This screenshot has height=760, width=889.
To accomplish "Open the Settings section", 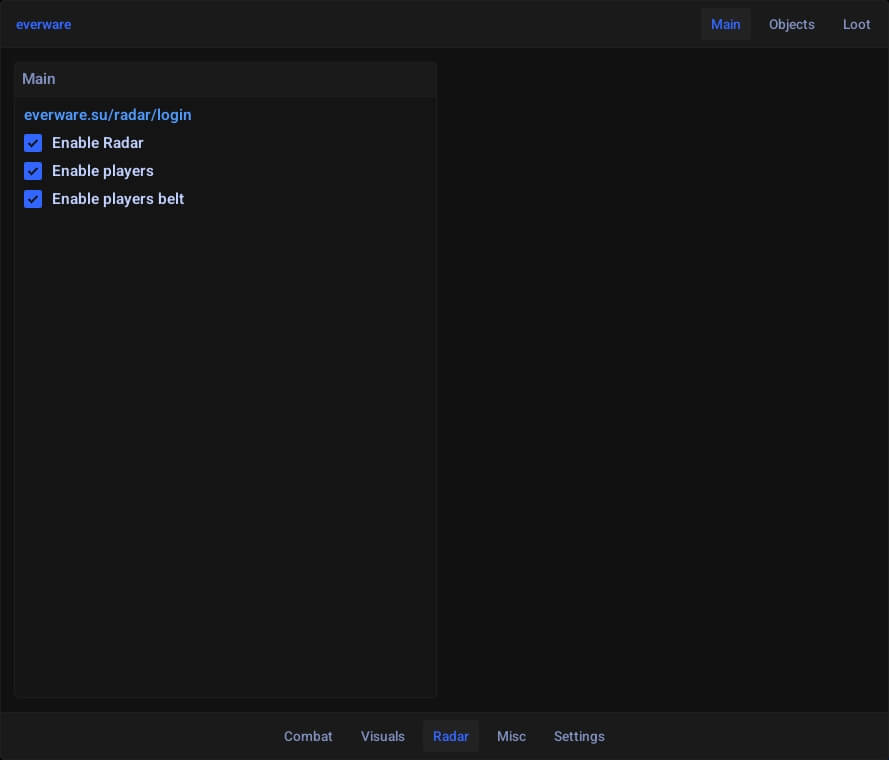I will click(x=579, y=736).
